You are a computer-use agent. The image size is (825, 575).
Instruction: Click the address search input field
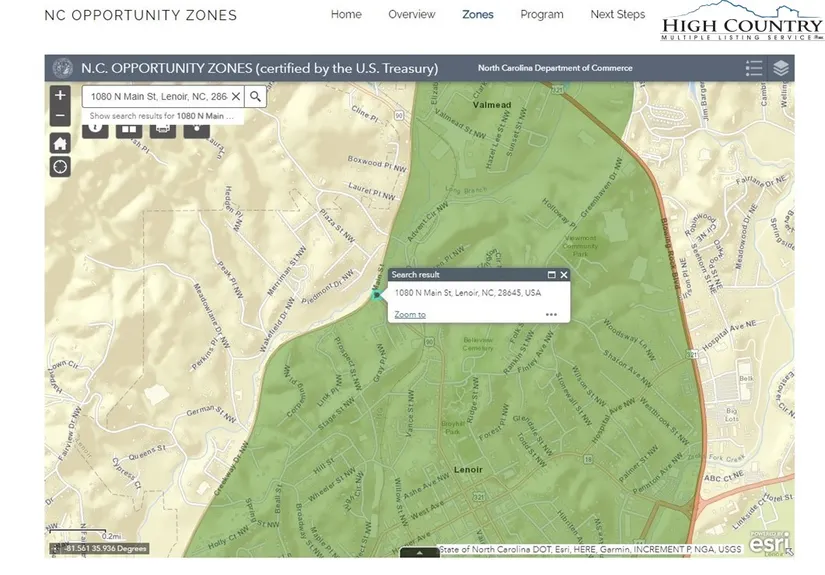click(x=158, y=96)
